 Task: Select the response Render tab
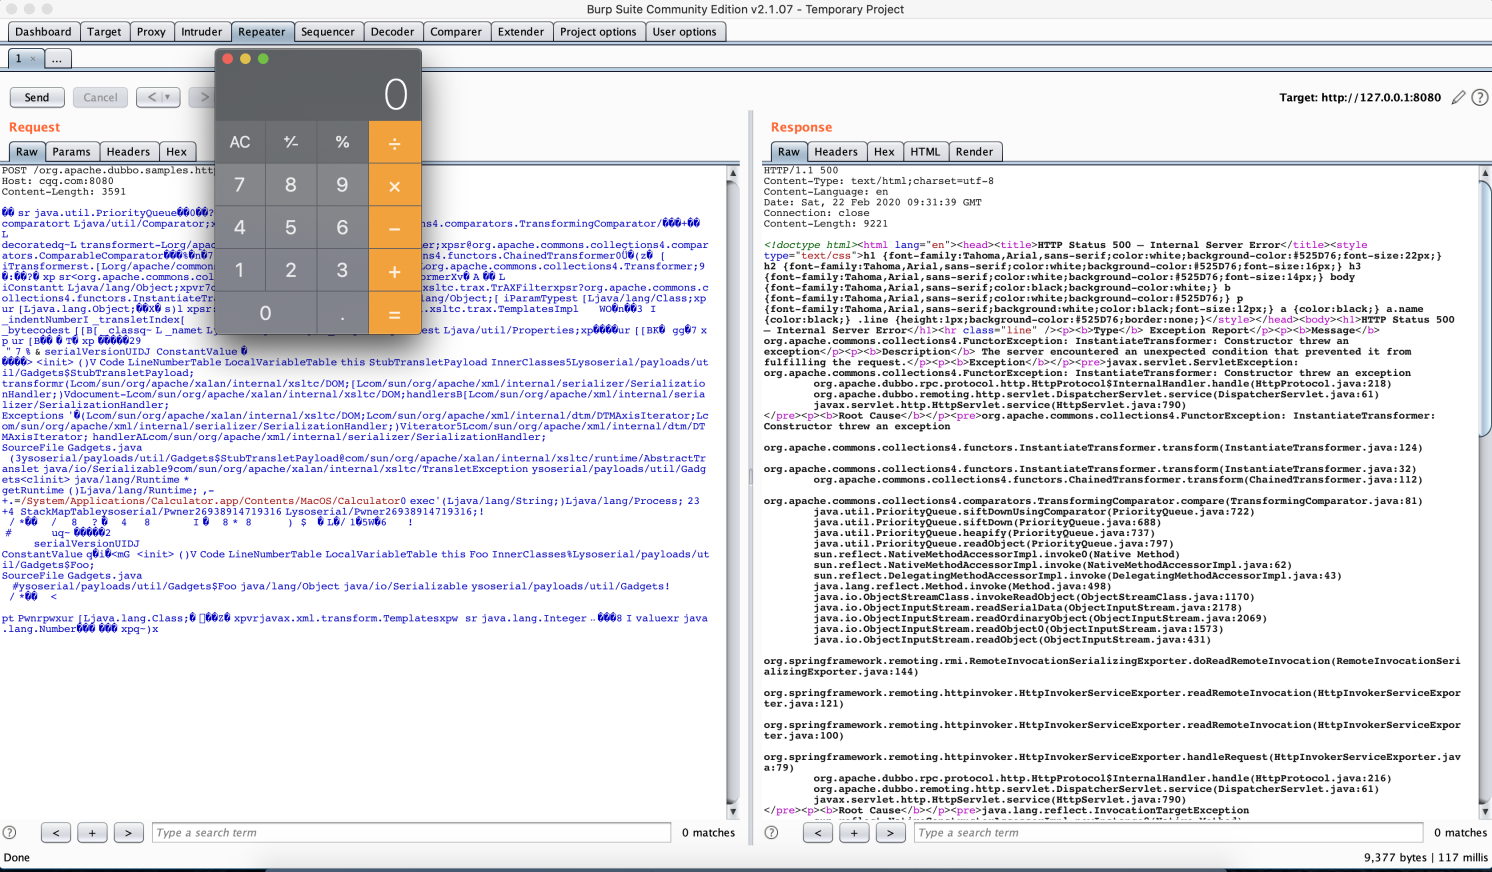[975, 152]
